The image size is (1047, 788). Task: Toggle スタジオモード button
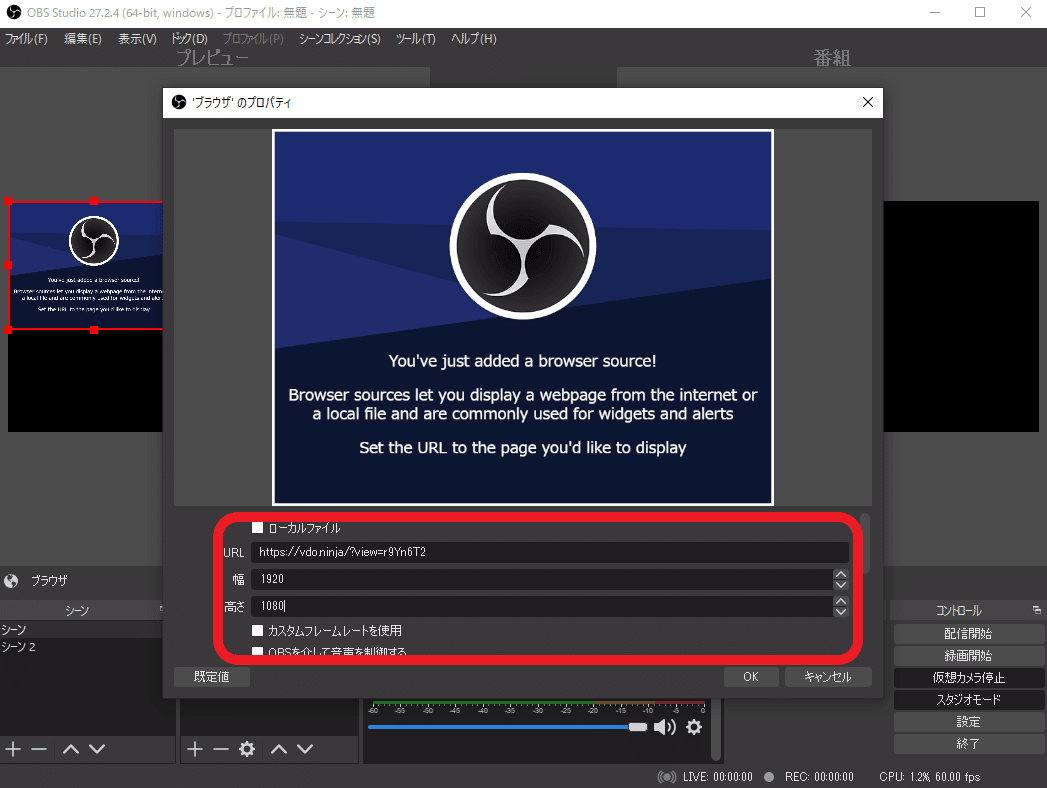[969, 700]
